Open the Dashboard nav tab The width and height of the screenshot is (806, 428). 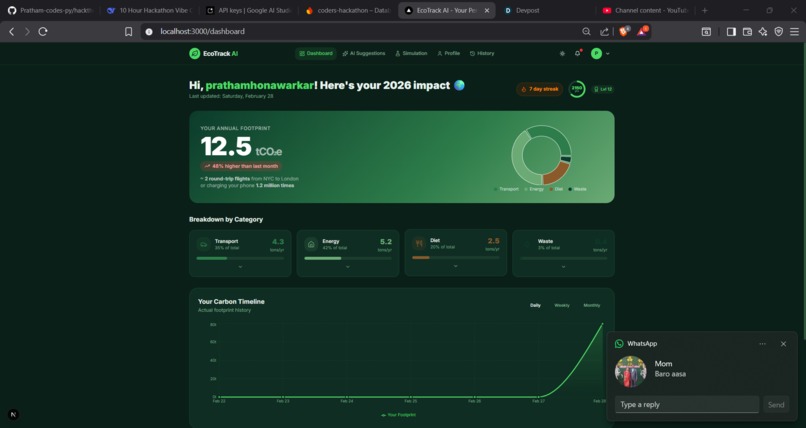pyautogui.click(x=316, y=53)
